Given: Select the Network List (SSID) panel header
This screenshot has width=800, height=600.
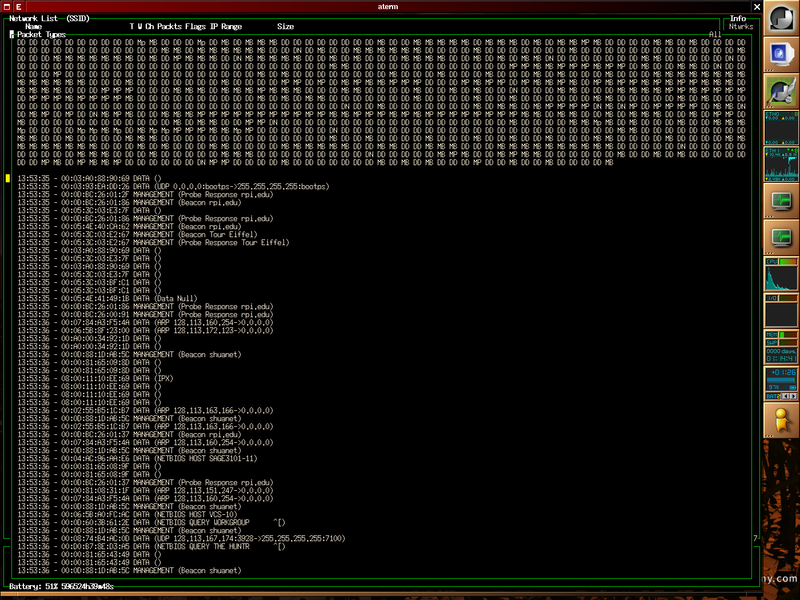Looking at the screenshot, I should pos(49,18).
